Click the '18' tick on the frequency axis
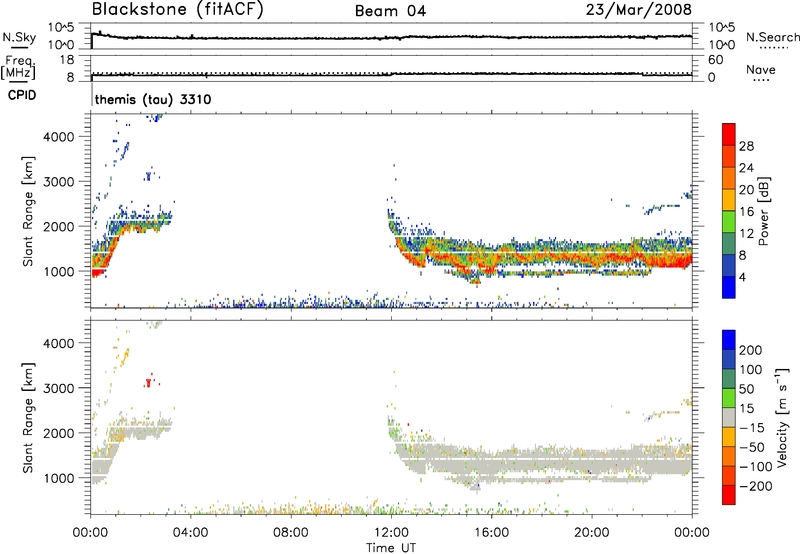This screenshot has width=800, height=554. click(x=67, y=60)
